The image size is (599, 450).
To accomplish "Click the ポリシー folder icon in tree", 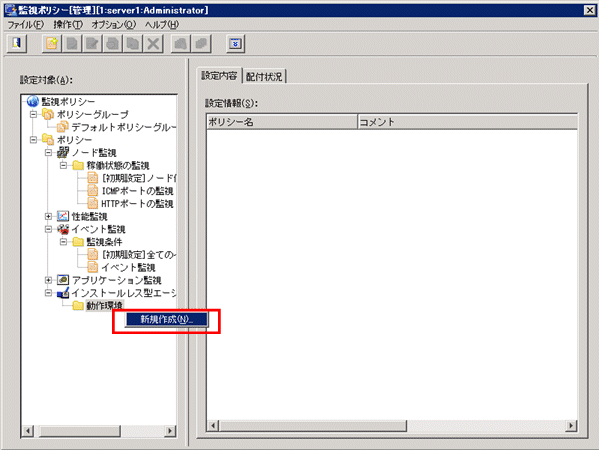I will [48, 139].
